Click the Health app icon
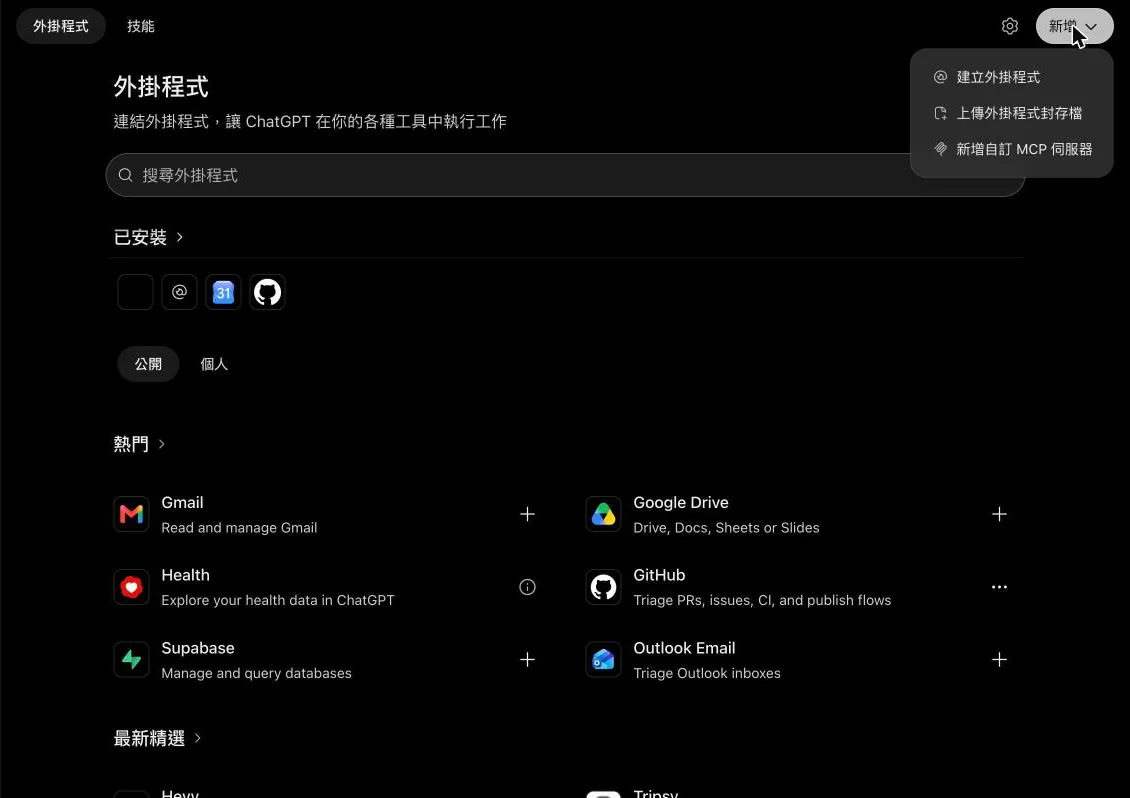The height and width of the screenshot is (798, 1130). (x=131, y=587)
